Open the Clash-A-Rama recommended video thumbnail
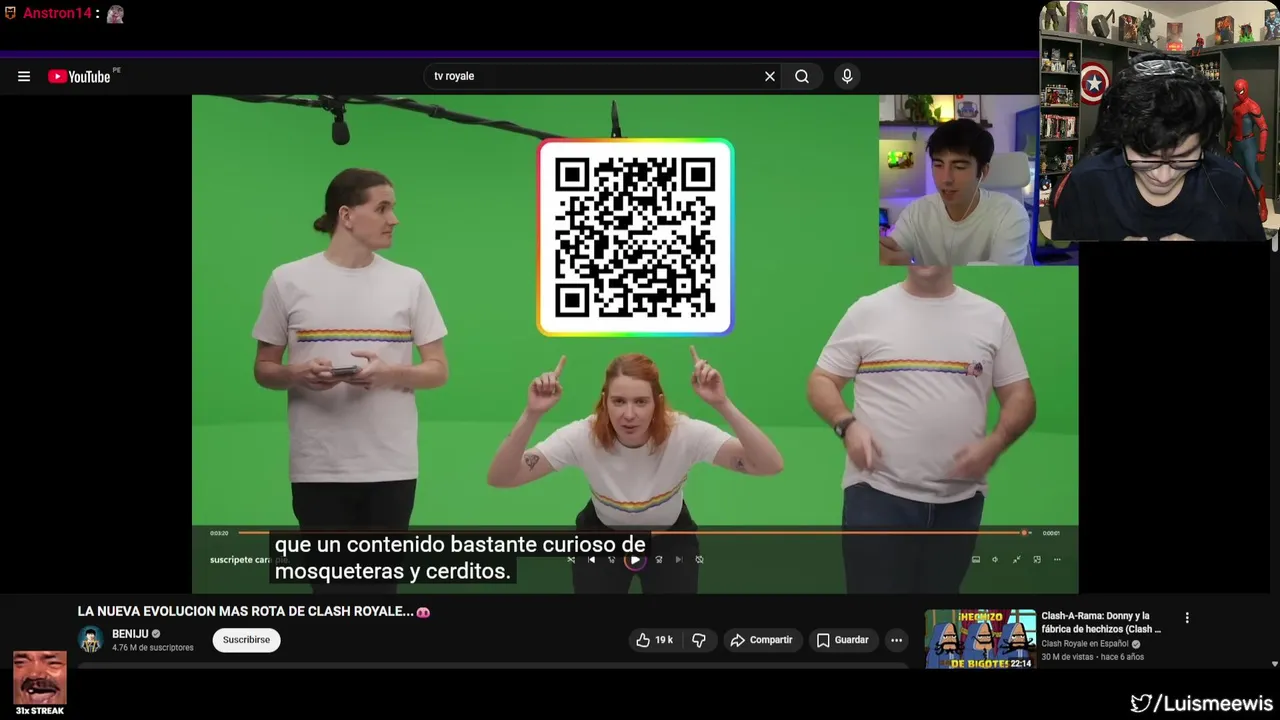The image size is (1280, 720). click(980, 639)
